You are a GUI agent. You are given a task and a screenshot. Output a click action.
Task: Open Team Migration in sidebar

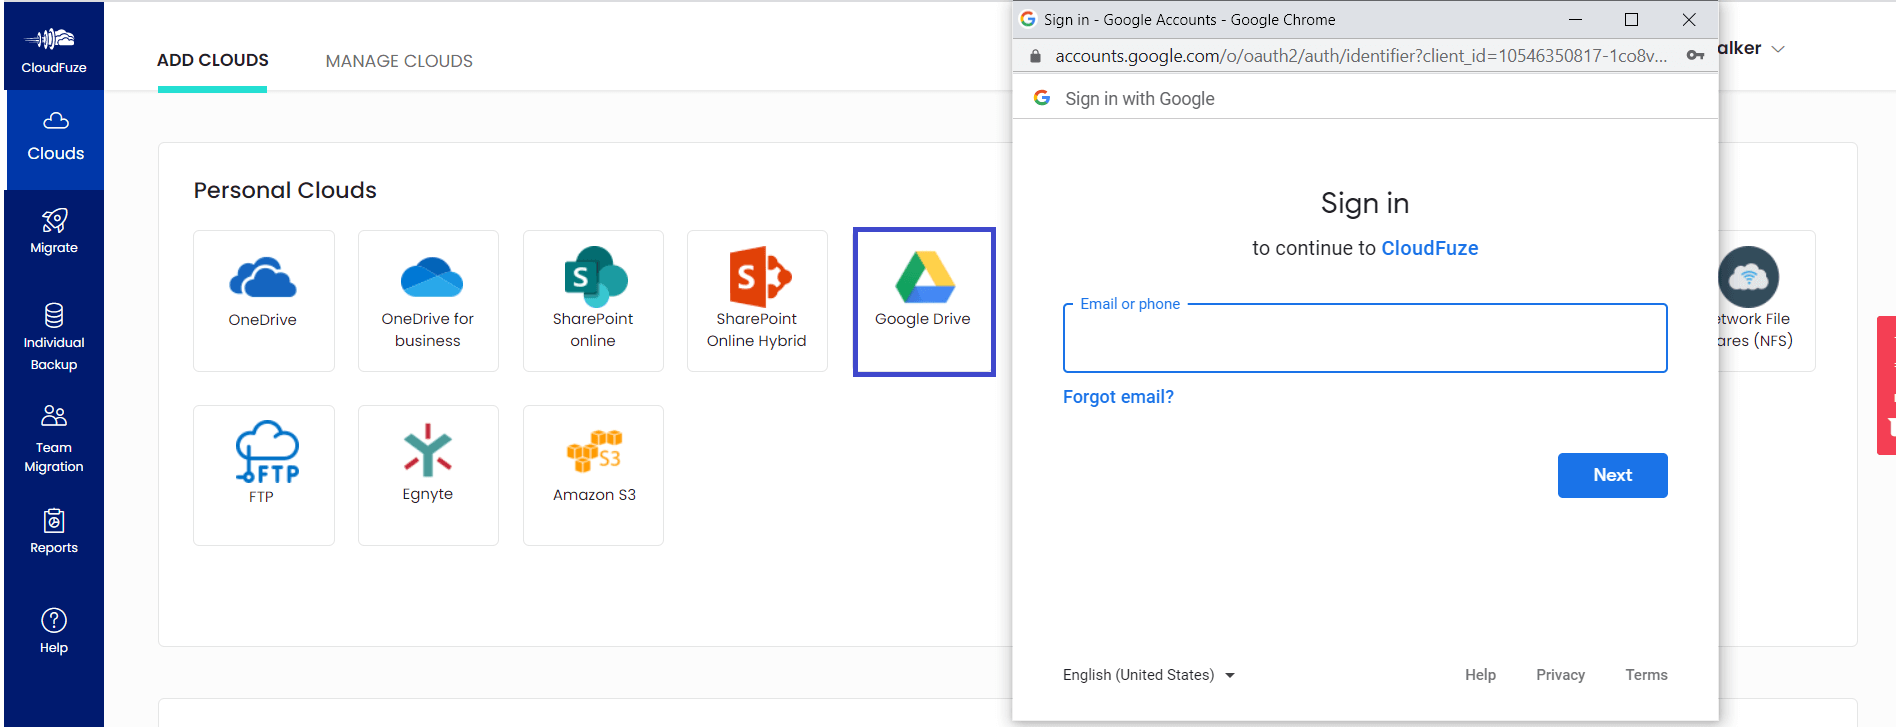tap(54, 440)
